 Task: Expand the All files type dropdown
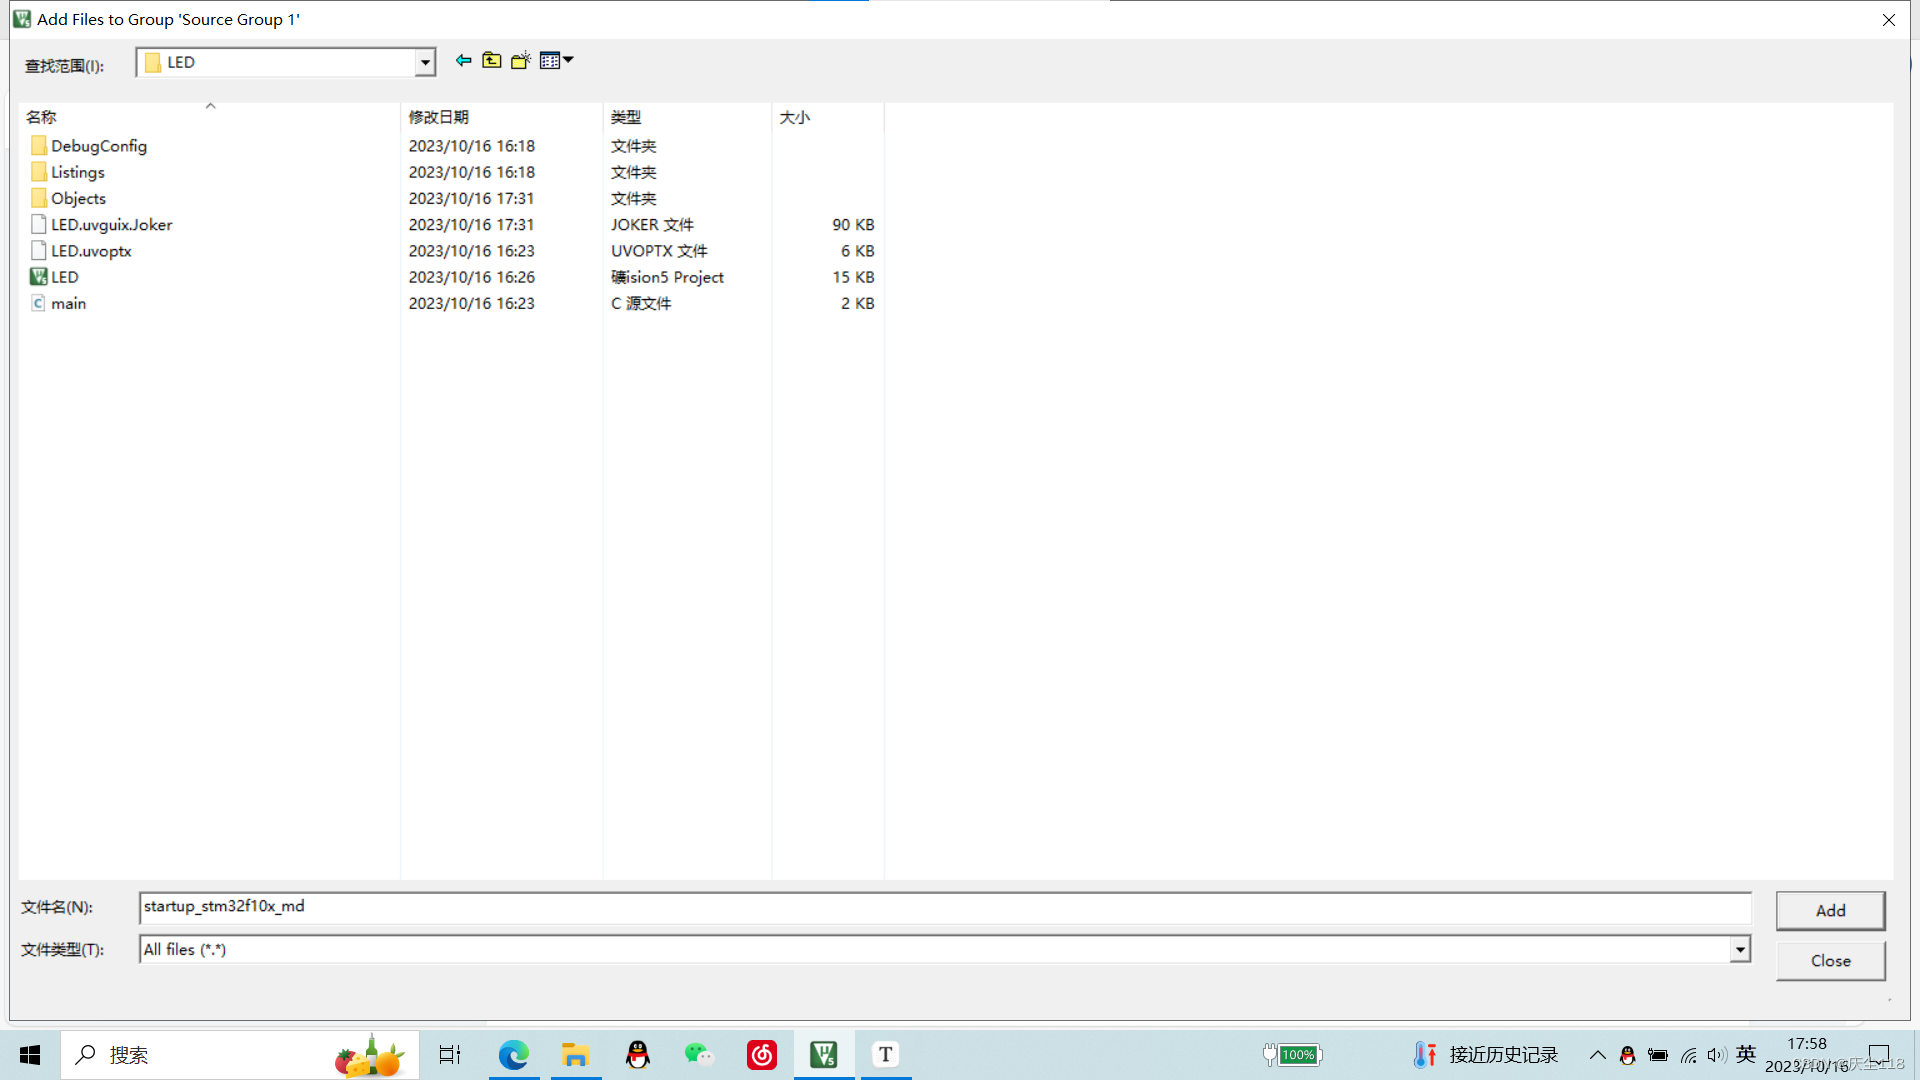tap(1740, 949)
